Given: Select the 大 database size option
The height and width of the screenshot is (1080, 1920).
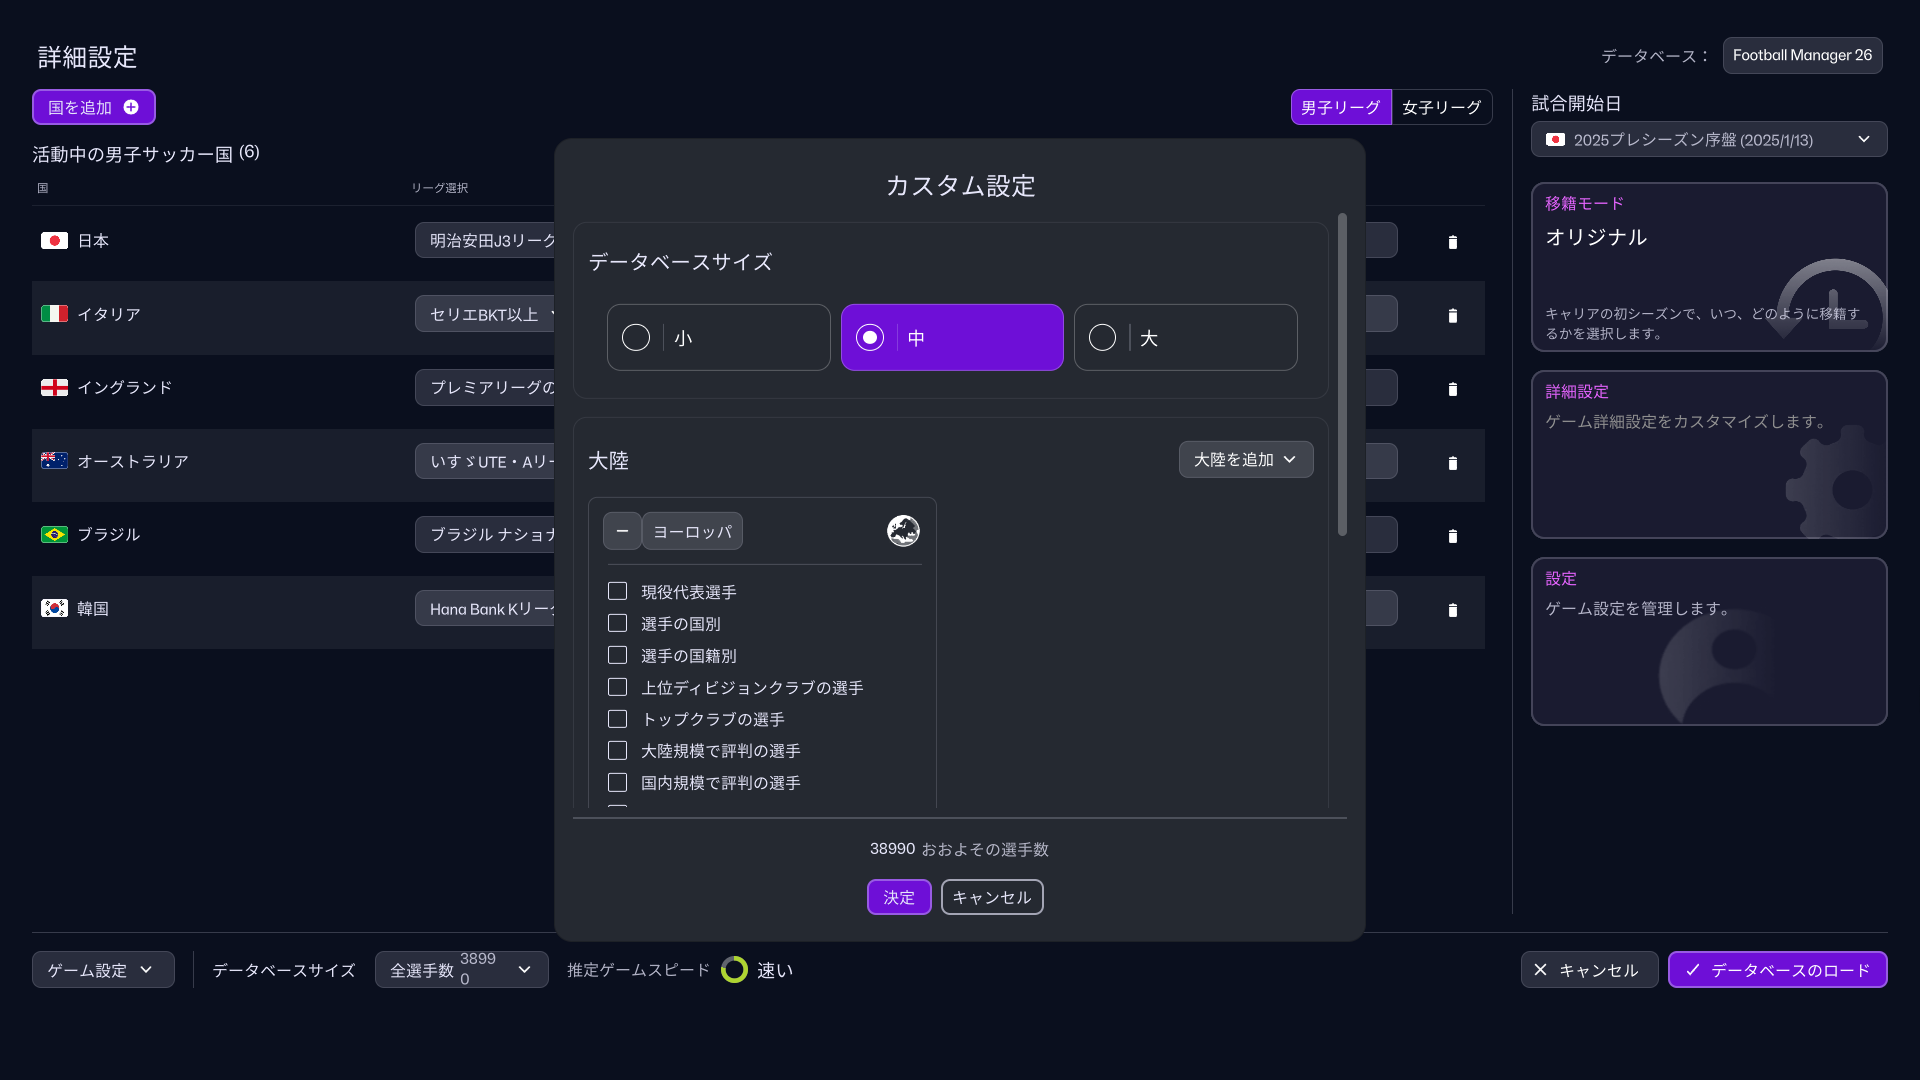Looking at the screenshot, I should [1185, 338].
